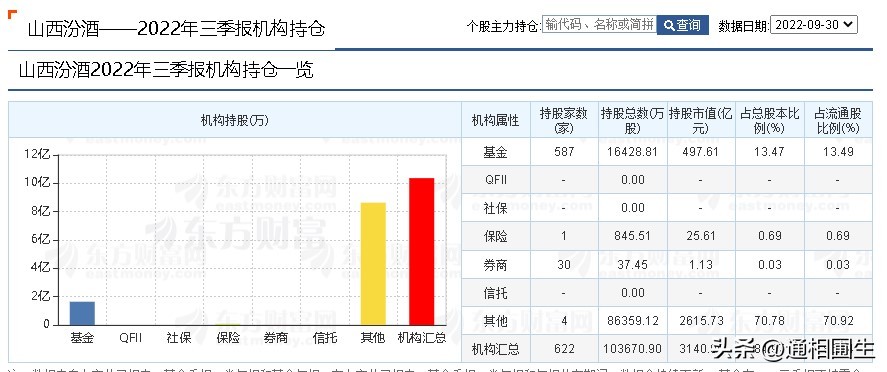Click the 机构汇总 row label in table
Screen dimensions: 887x372
point(496,350)
